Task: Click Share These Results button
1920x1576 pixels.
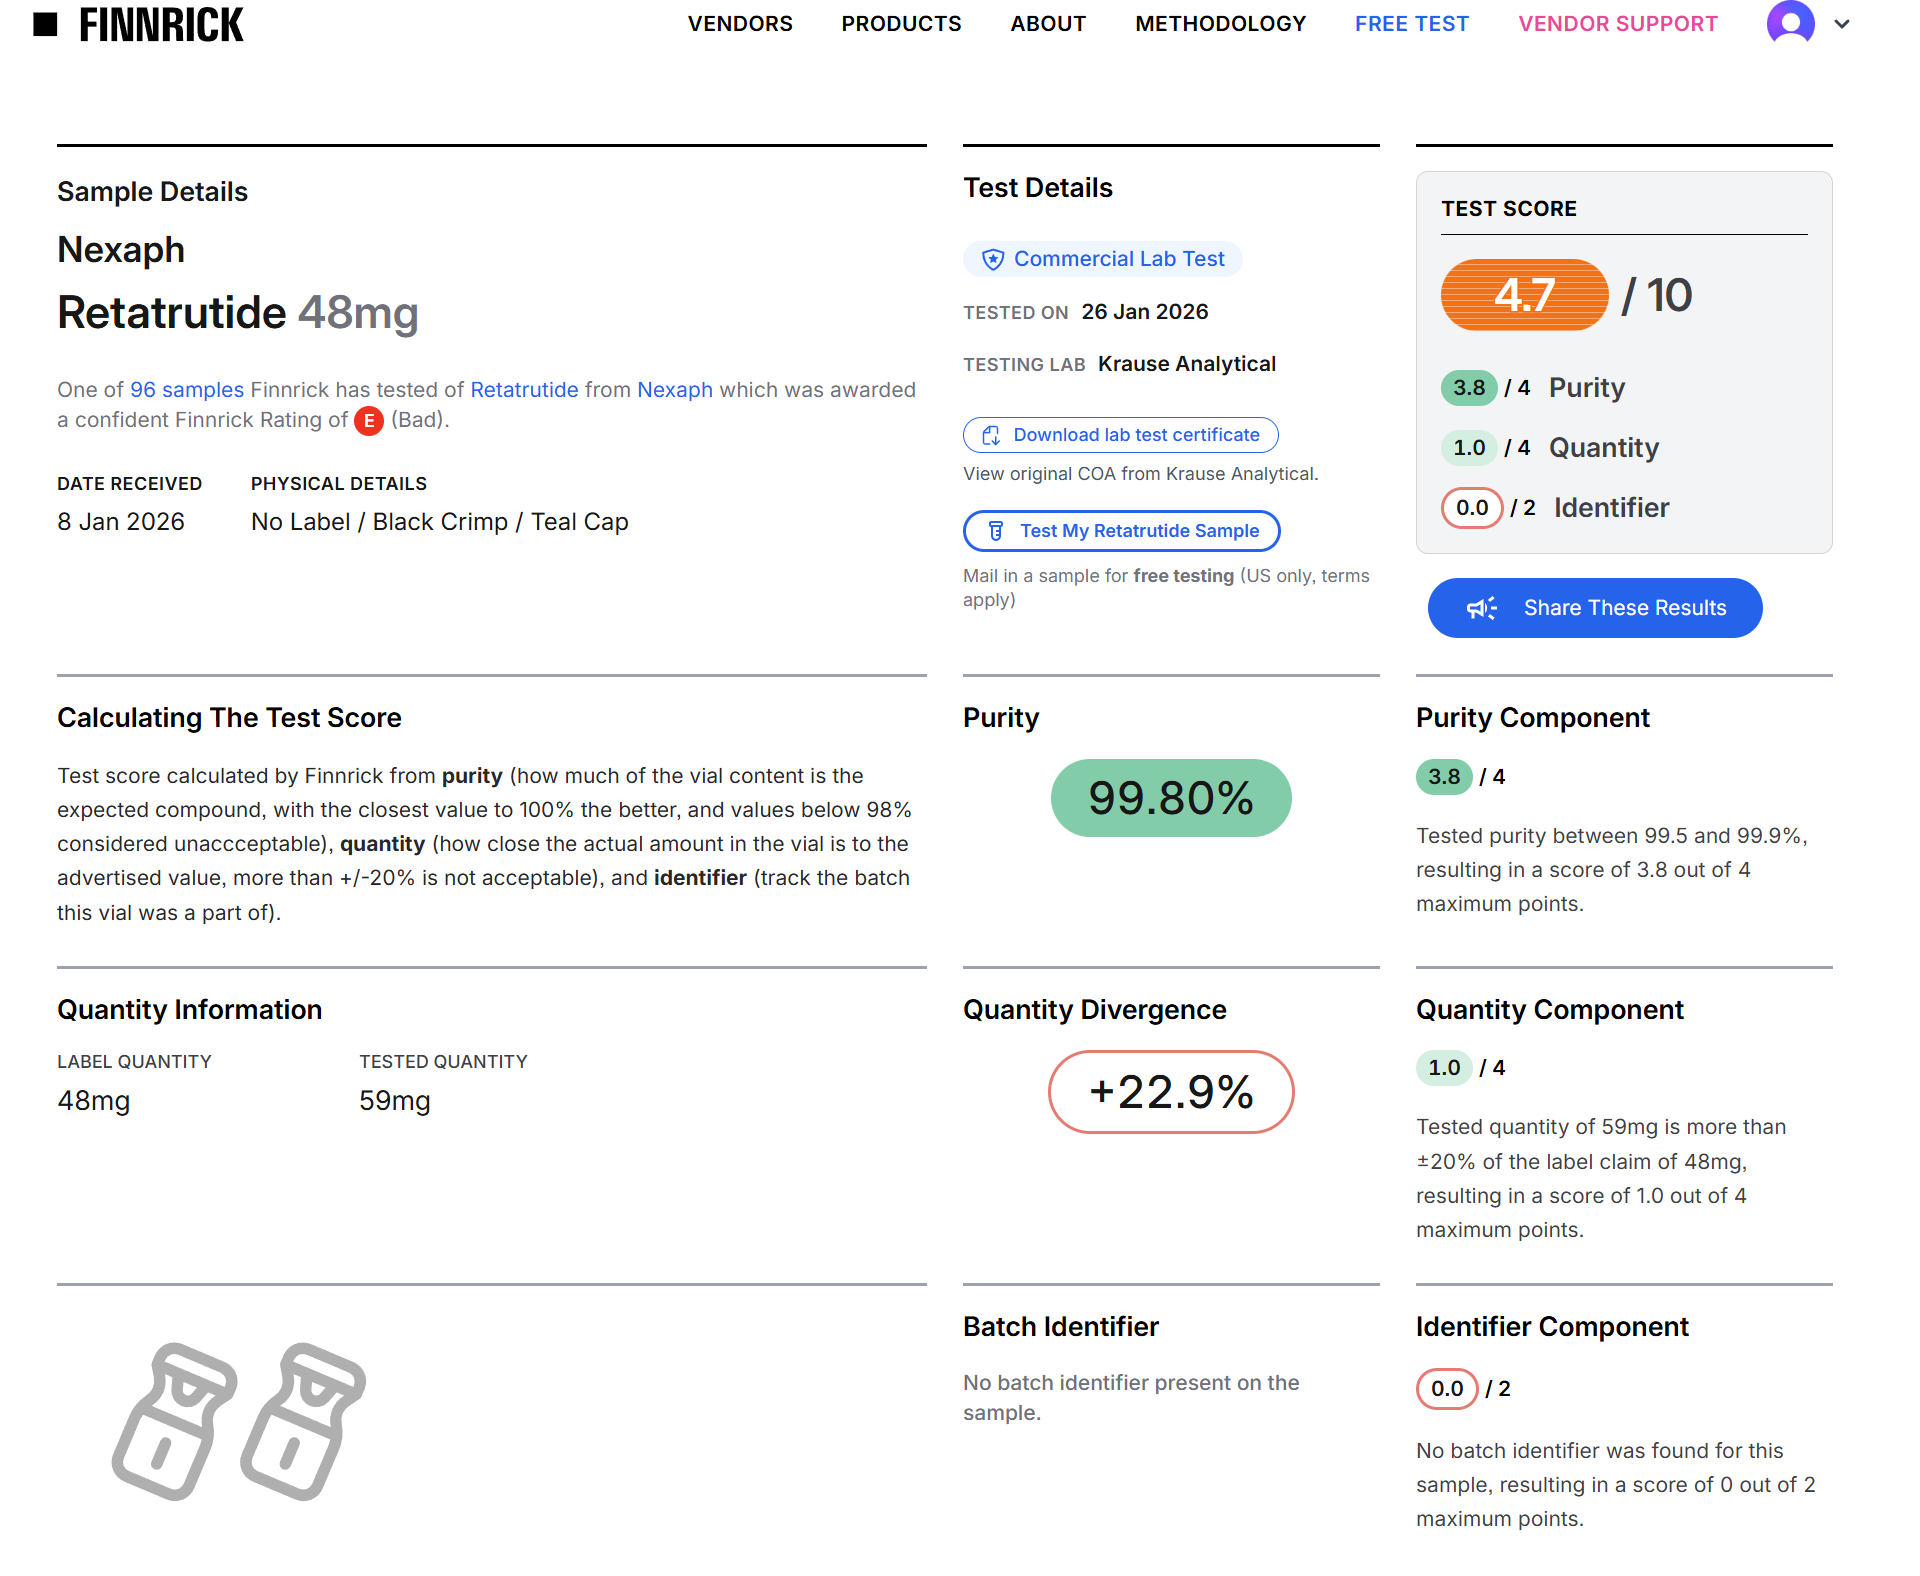Action: pyautogui.click(x=1595, y=608)
